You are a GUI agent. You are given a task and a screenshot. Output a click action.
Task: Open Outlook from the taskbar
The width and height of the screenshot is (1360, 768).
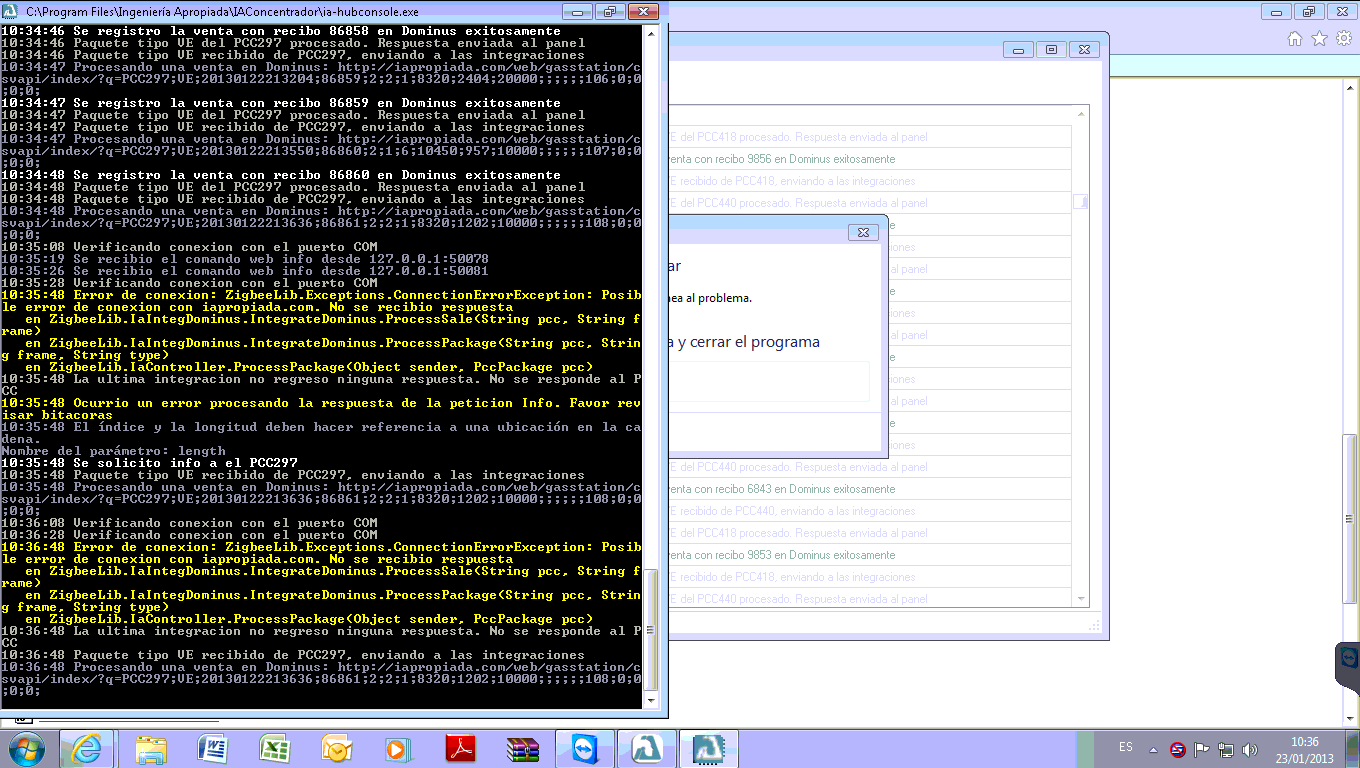[337, 748]
